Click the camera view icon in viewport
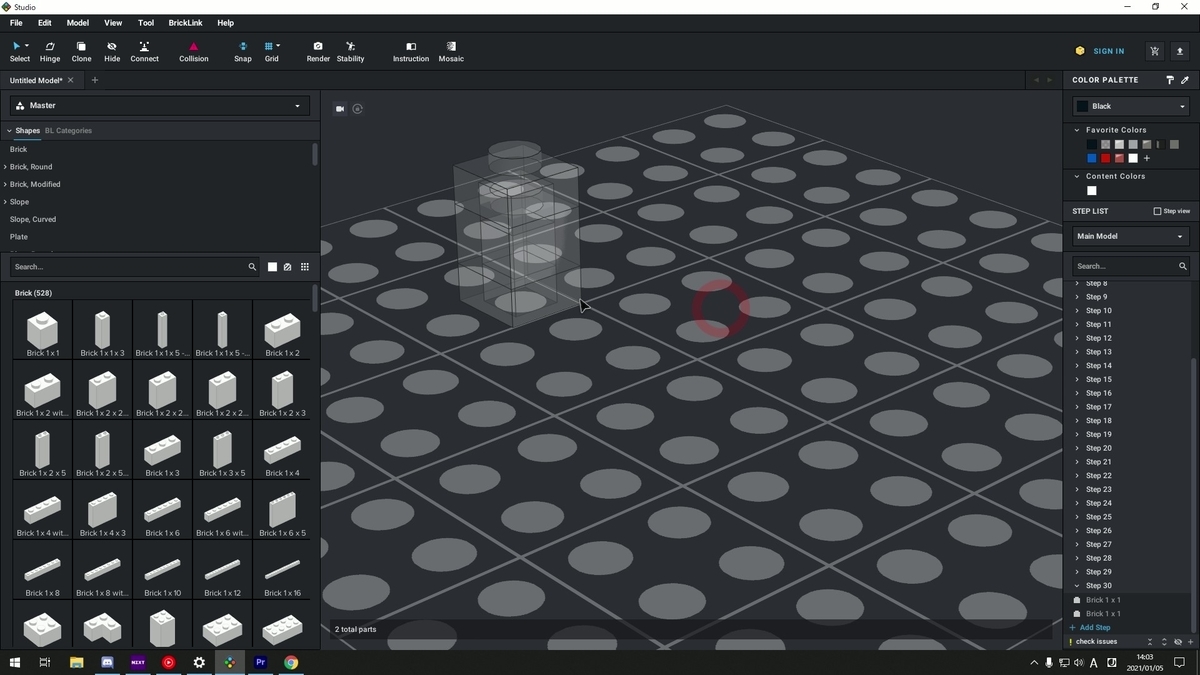The width and height of the screenshot is (1200, 675). coord(340,109)
